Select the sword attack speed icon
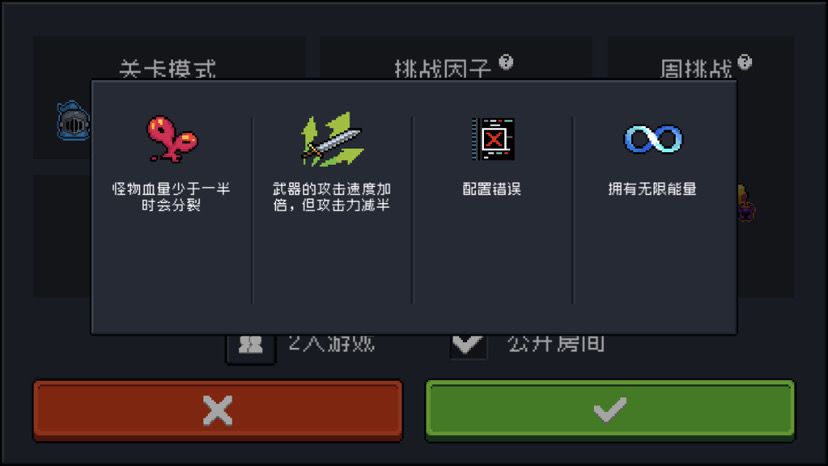 [x=332, y=139]
